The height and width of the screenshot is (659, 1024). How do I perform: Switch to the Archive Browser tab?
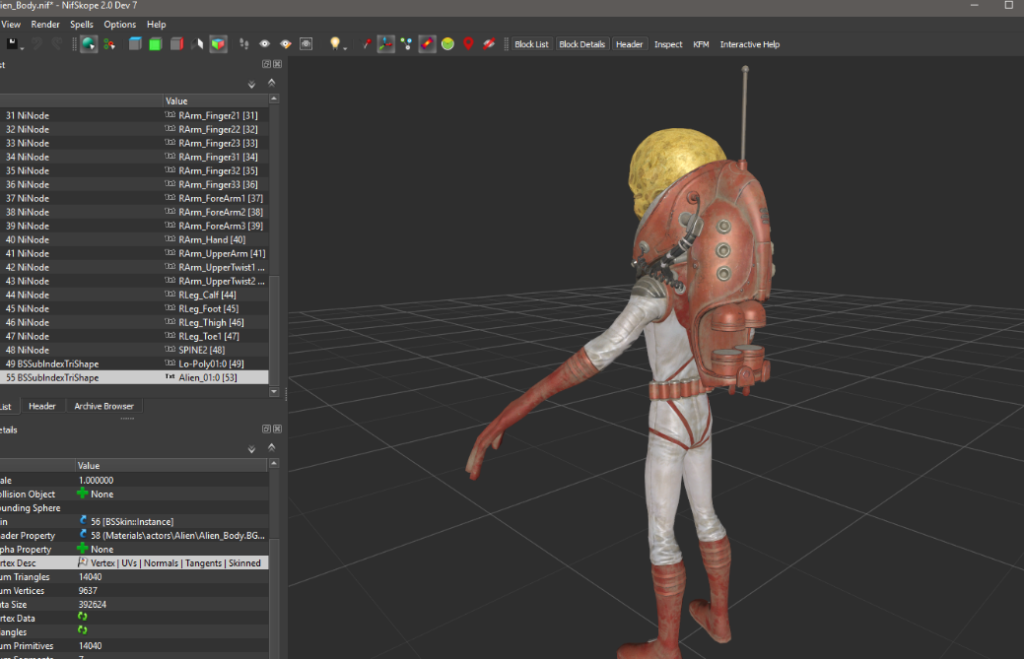(104, 406)
